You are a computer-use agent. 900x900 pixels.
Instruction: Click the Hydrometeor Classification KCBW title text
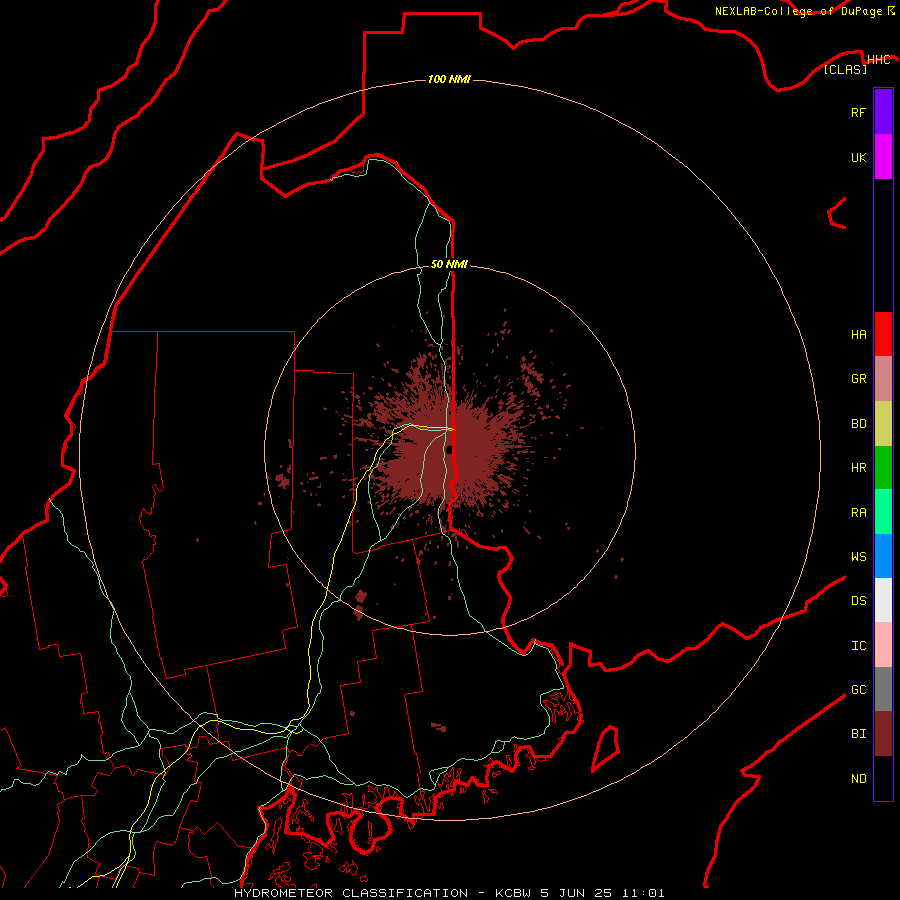[x=449, y=893]
